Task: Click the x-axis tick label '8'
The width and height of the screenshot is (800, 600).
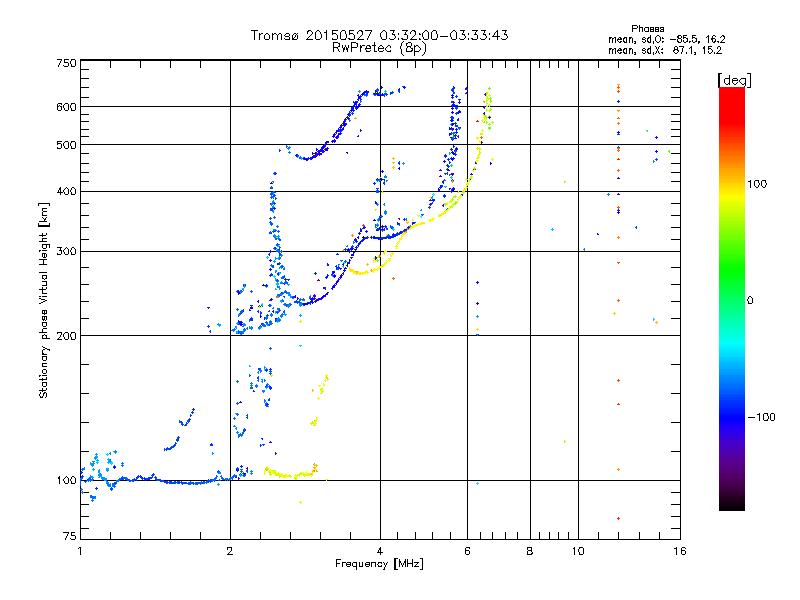Action: [x=530, y=551]
